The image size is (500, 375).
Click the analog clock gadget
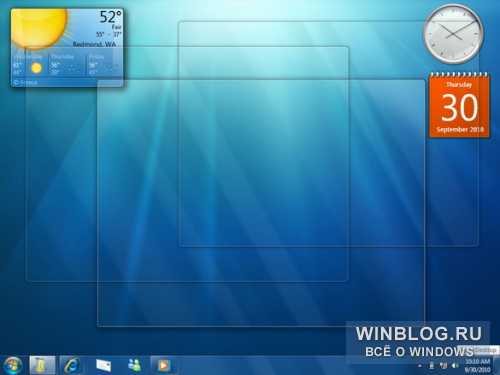pyautogui.click(x=453, y=34)
